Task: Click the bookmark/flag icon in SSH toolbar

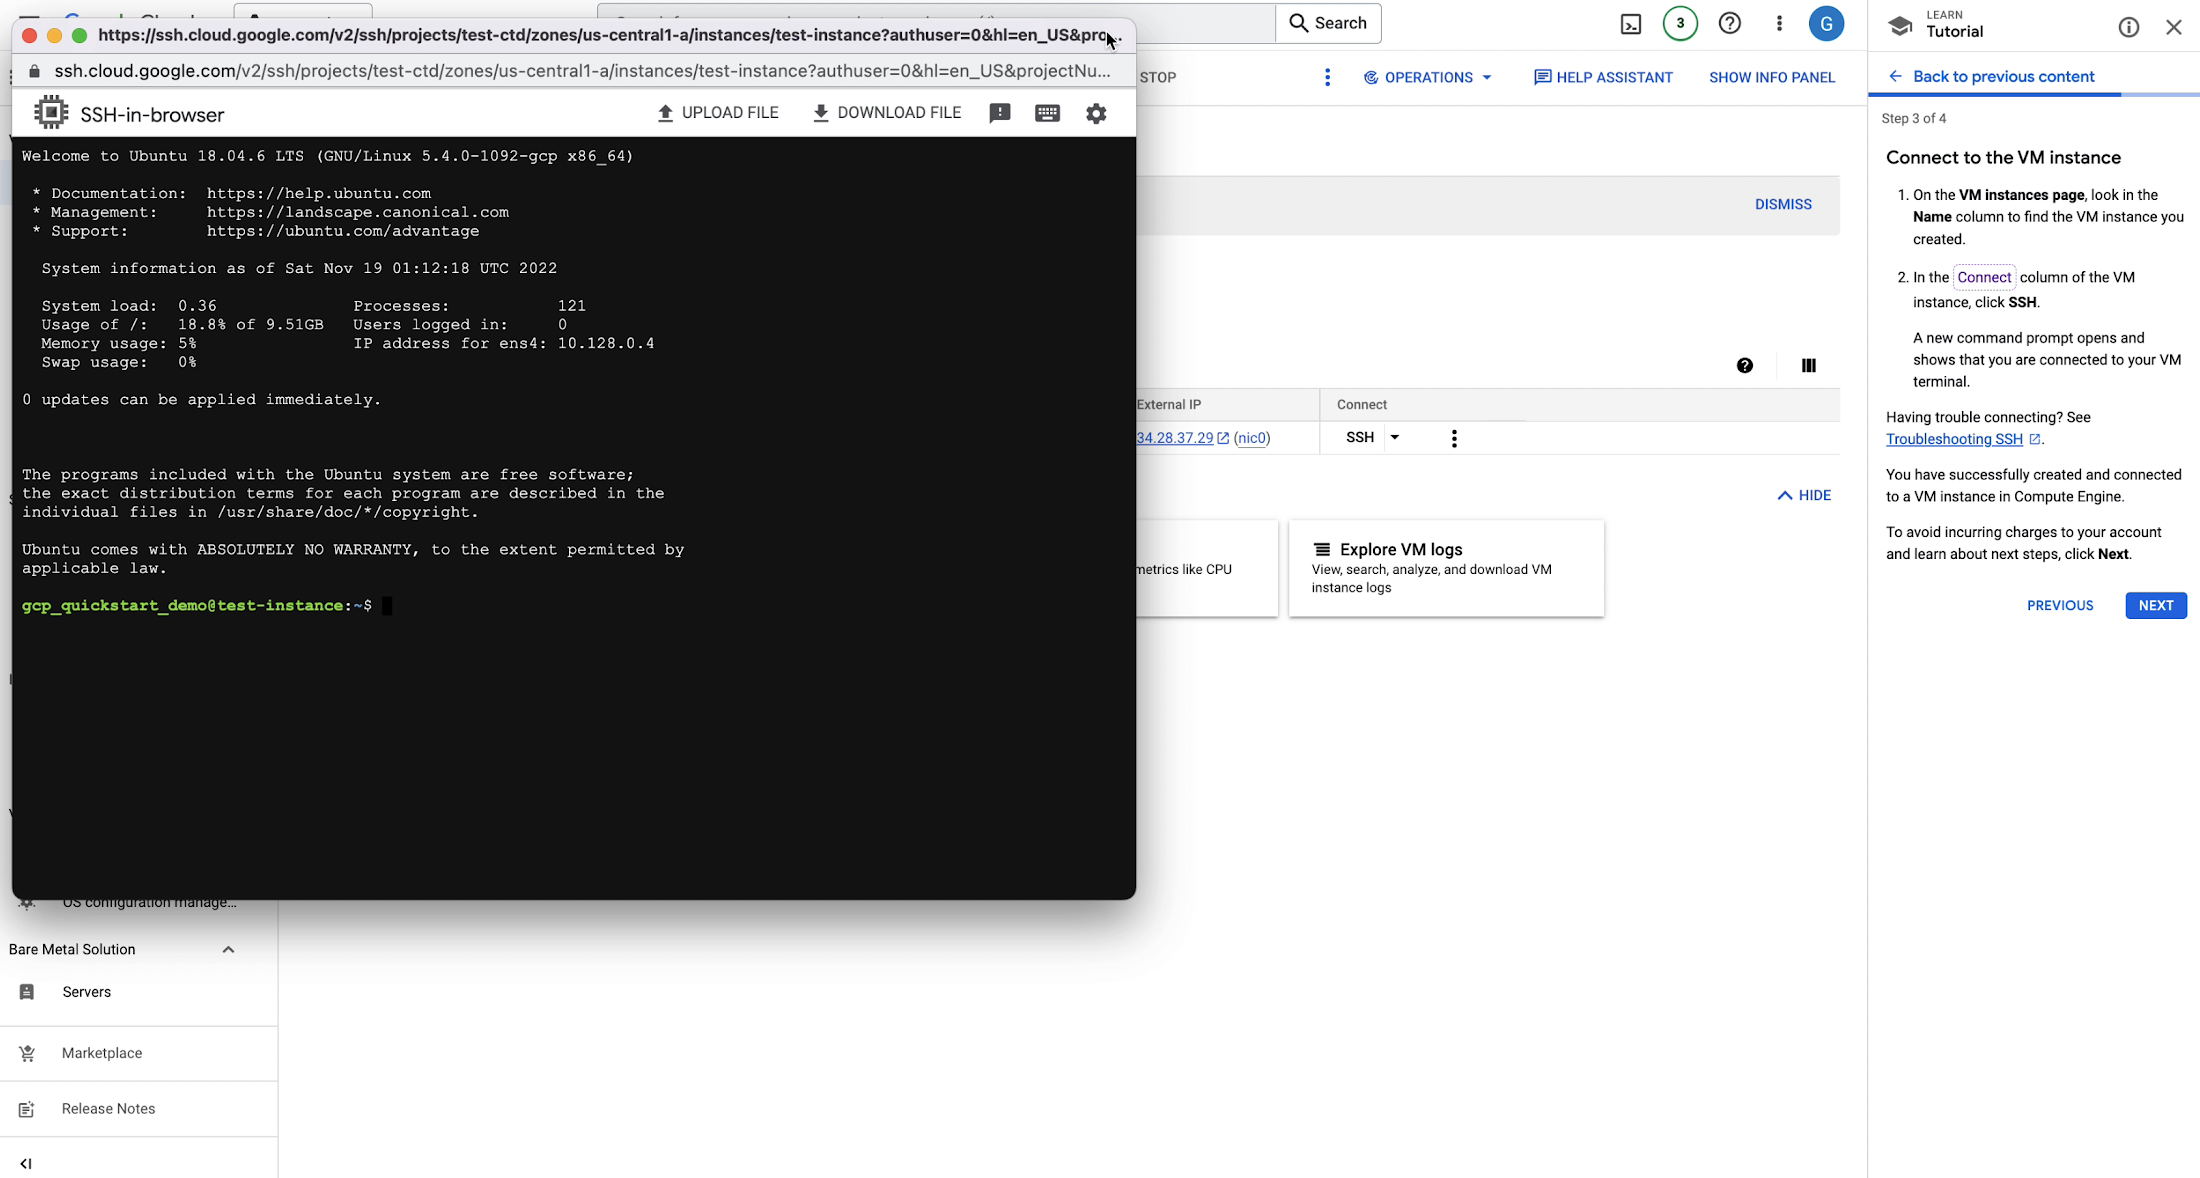Action: tap(1000, 113)
